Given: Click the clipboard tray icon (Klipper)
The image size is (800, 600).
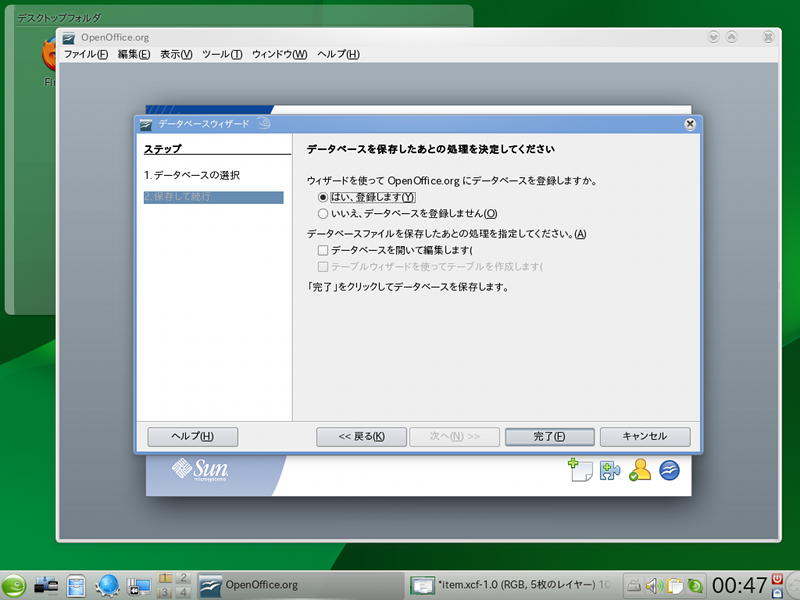Looking at the screenshot, I should pos(674,585).
